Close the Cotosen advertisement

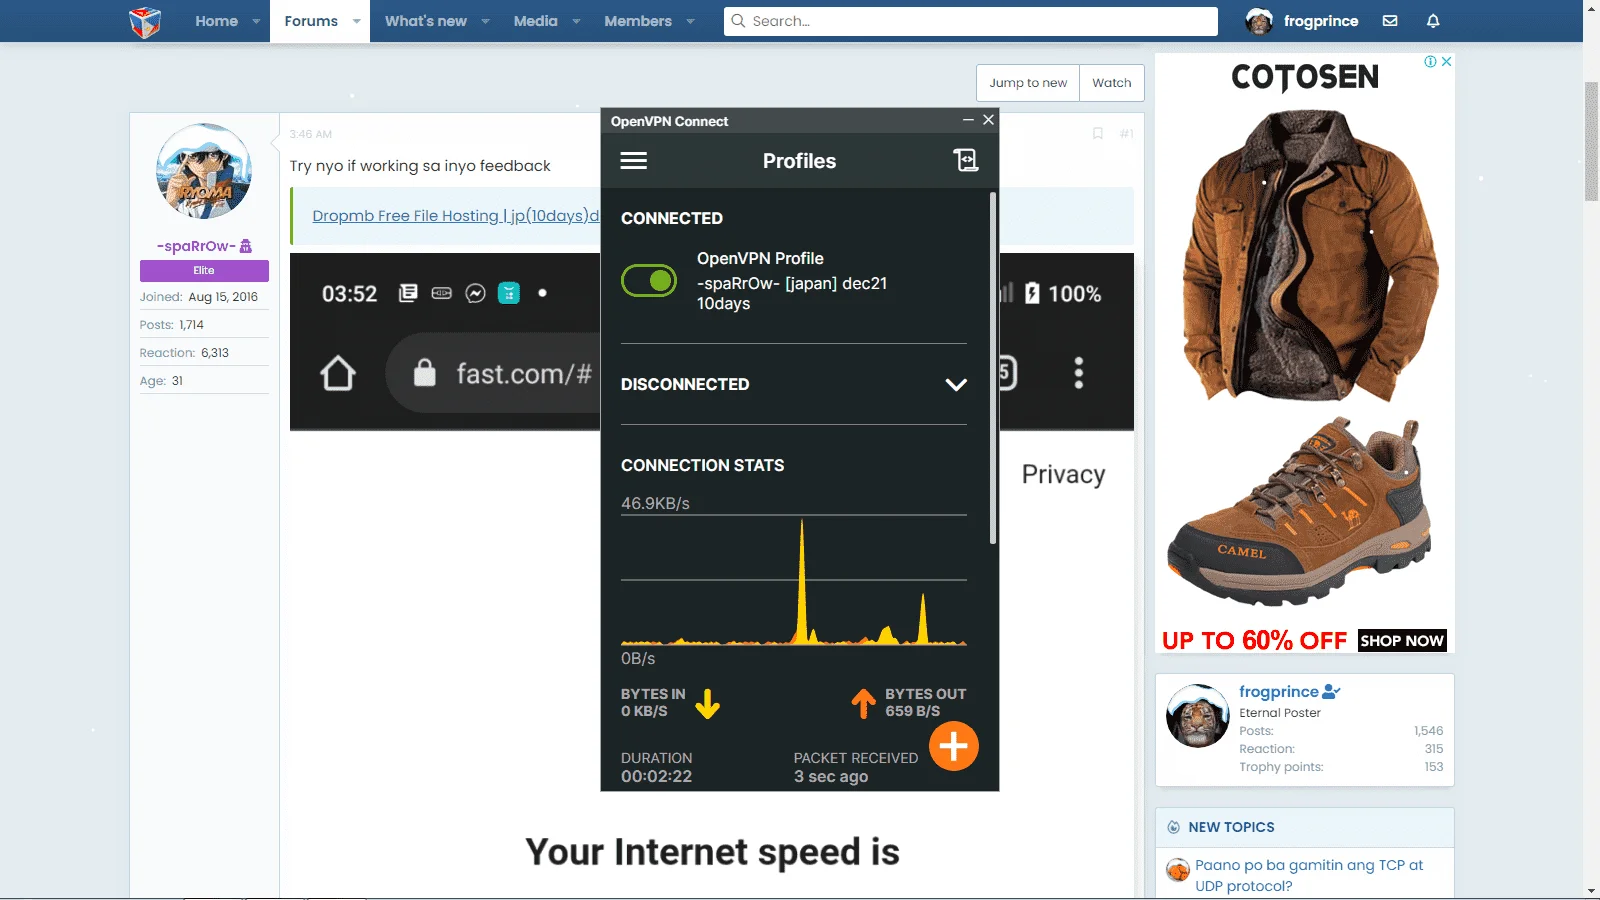[x=1446, y=62]
